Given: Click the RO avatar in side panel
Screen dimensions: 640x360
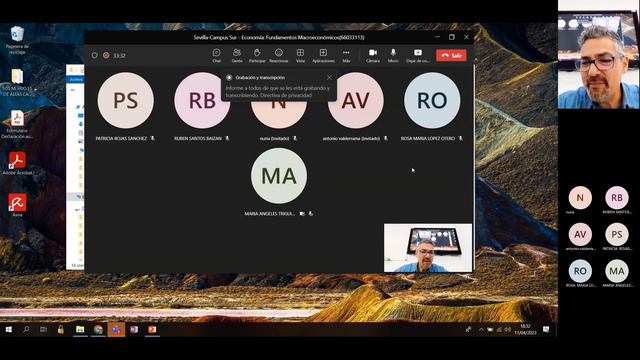Looking at the screenshot, I should tap(580, 271).
